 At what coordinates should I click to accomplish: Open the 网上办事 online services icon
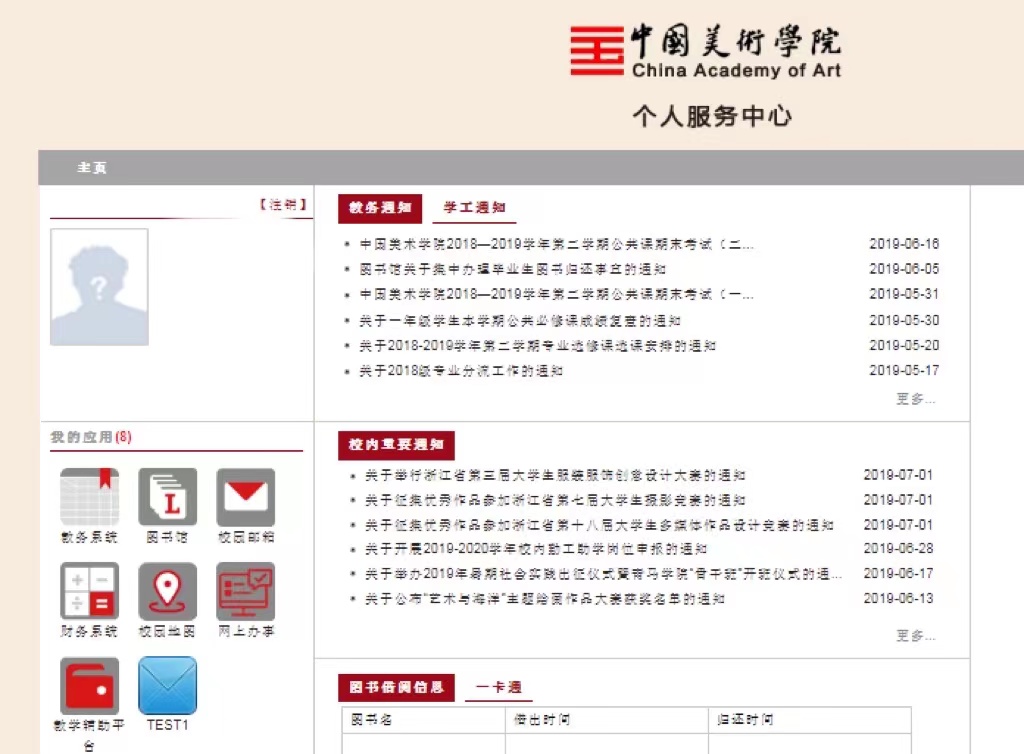click(246, 591)
